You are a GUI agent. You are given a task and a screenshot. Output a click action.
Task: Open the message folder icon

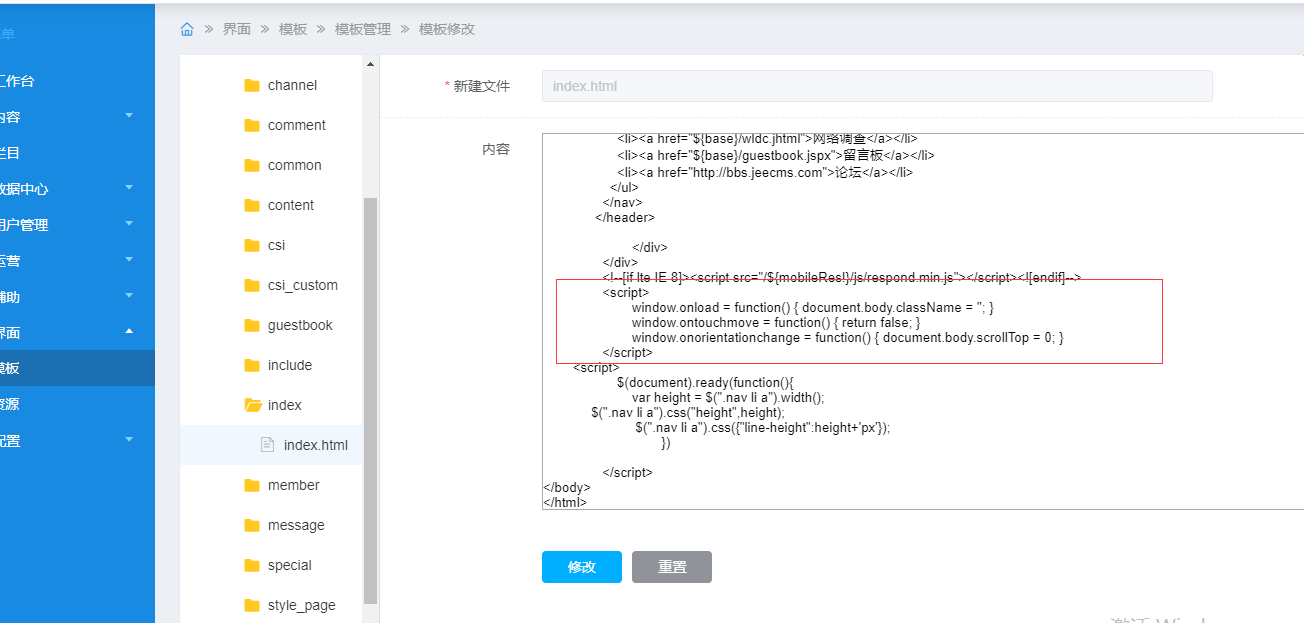click(x=252, y=525)
